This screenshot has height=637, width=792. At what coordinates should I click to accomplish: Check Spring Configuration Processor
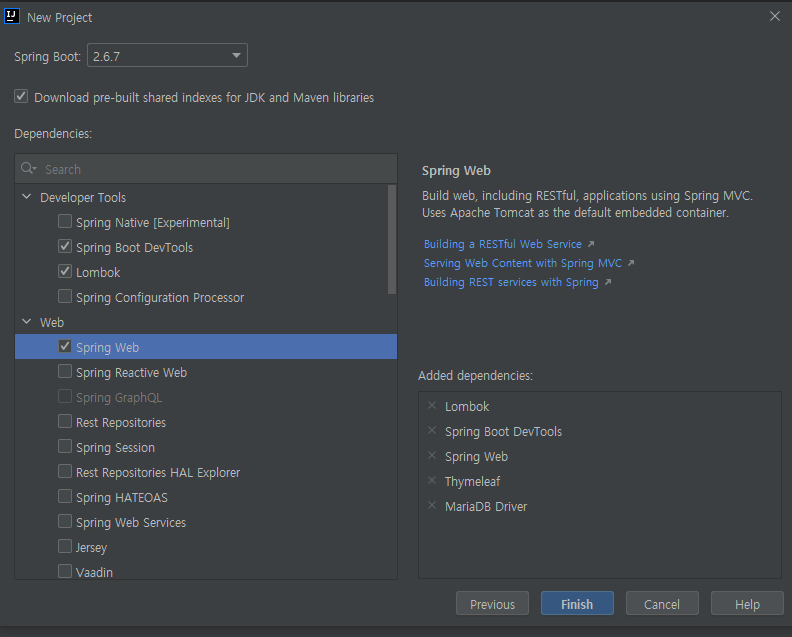tap(65, 296)
